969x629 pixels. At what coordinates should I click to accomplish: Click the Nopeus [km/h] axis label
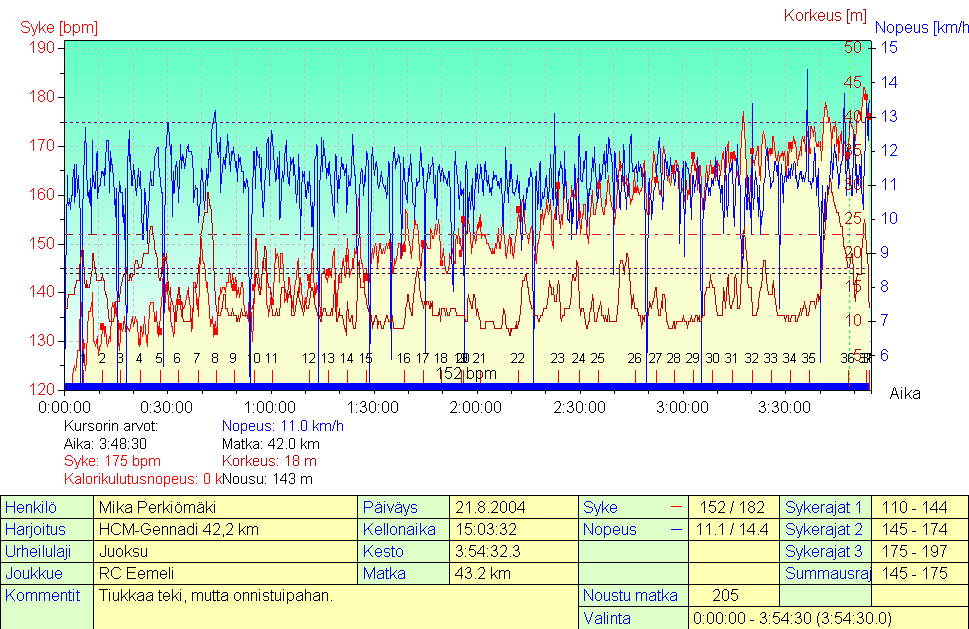pos(921,27)
